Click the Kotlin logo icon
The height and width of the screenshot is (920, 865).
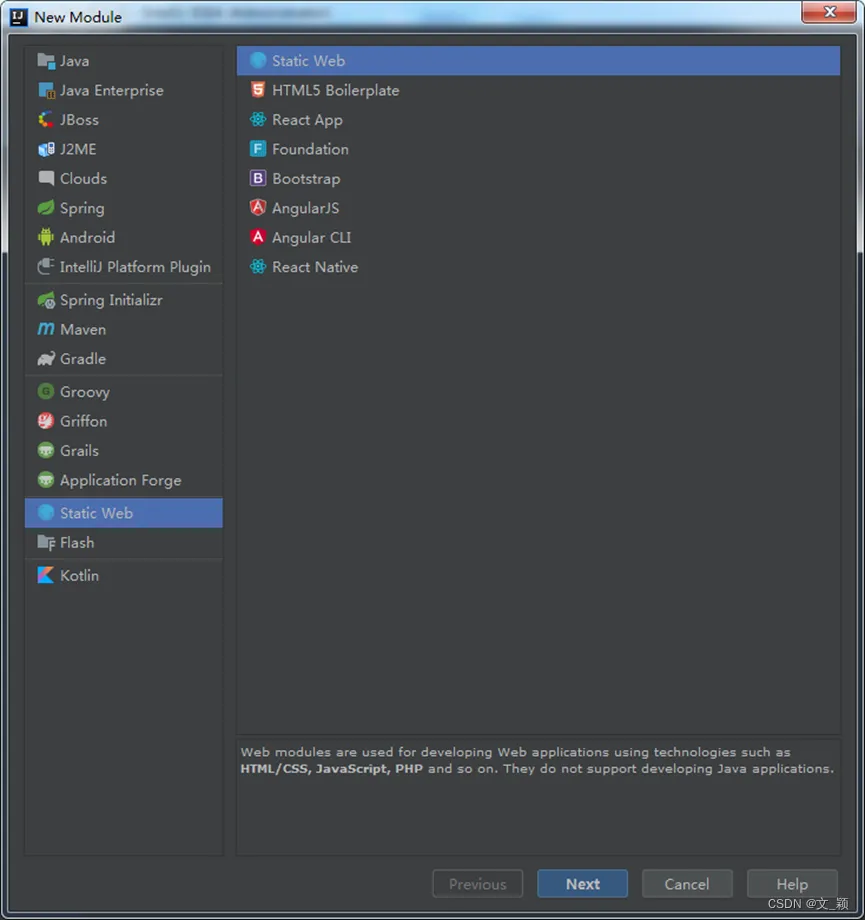tap(46, 576)
